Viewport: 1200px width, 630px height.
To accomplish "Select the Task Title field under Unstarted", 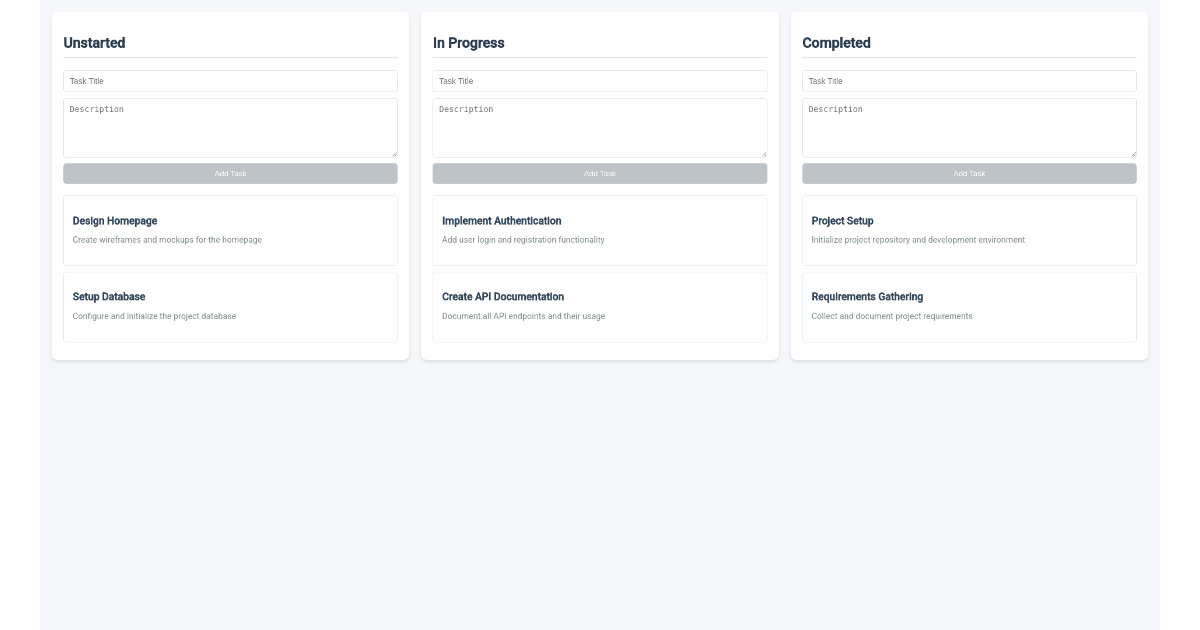I will tap(230, 81).
